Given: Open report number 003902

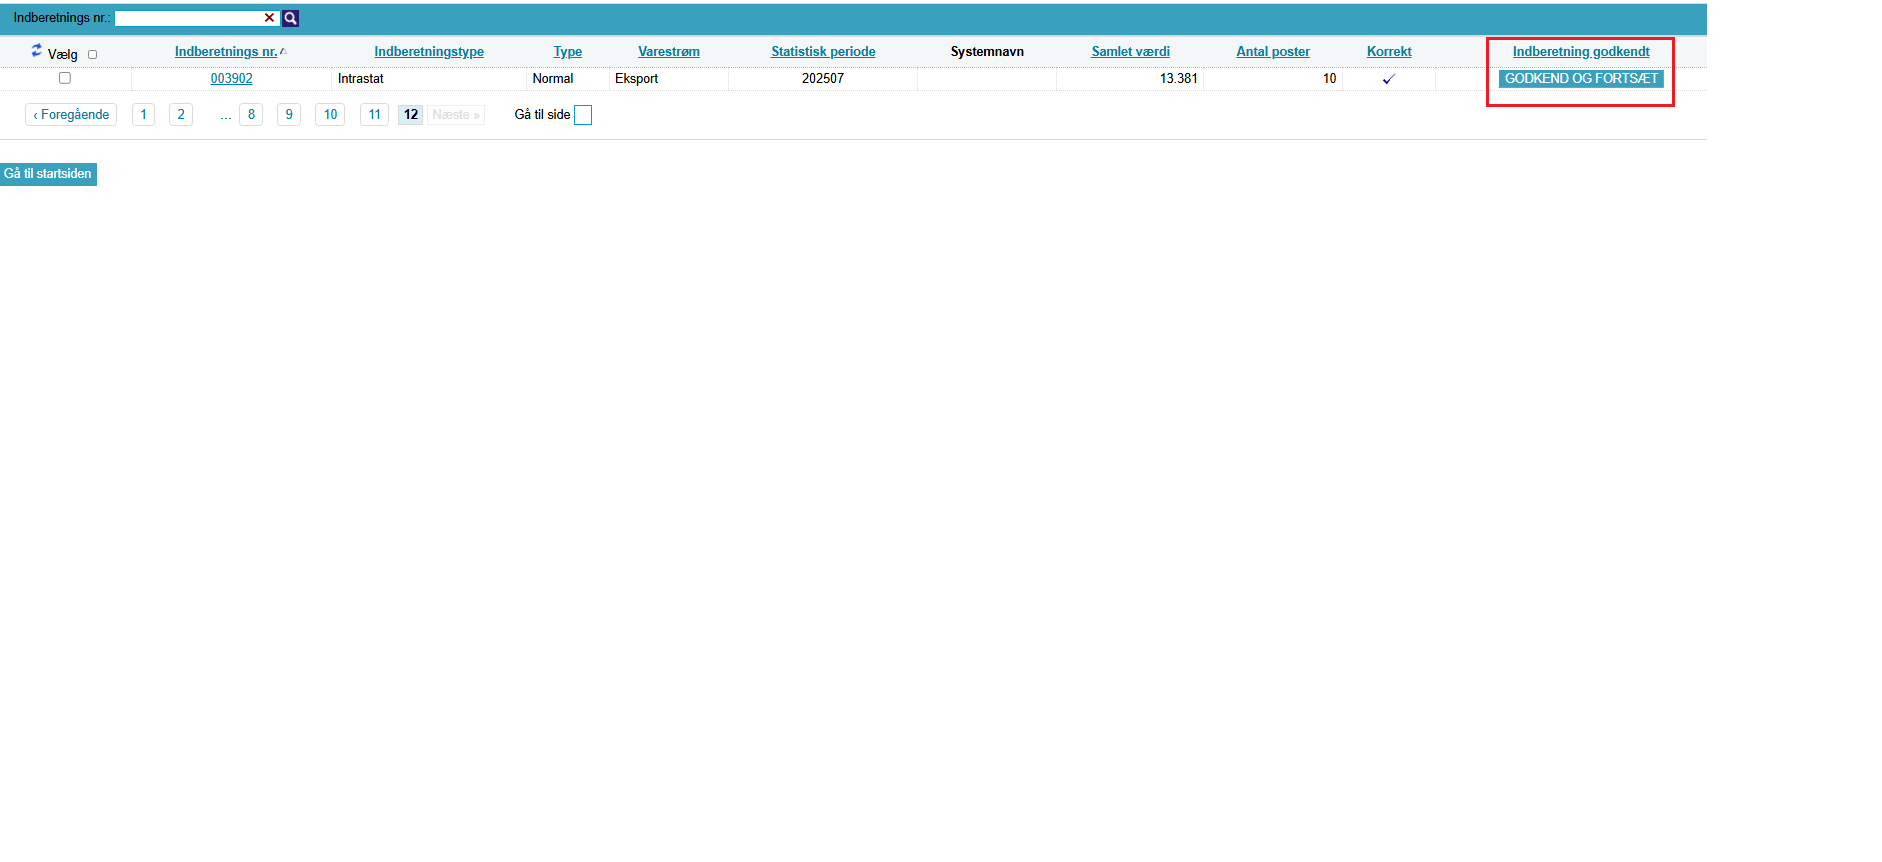Looking at the screenshot, I should (x=231, y=79).
